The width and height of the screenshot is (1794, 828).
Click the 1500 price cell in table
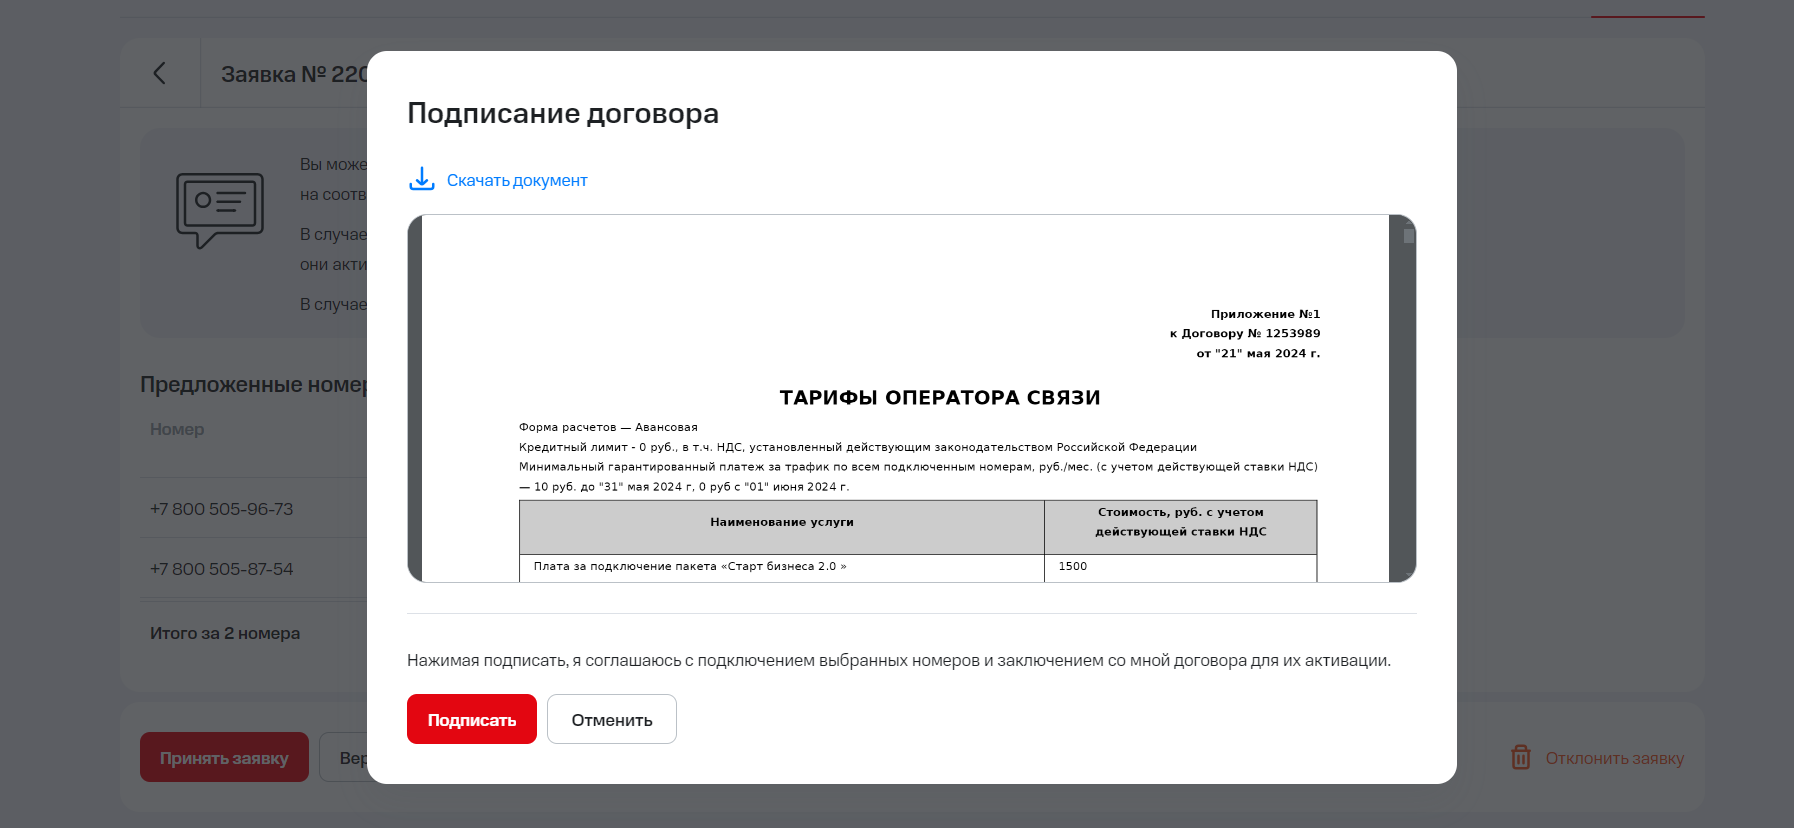(x=1073, y=567)
